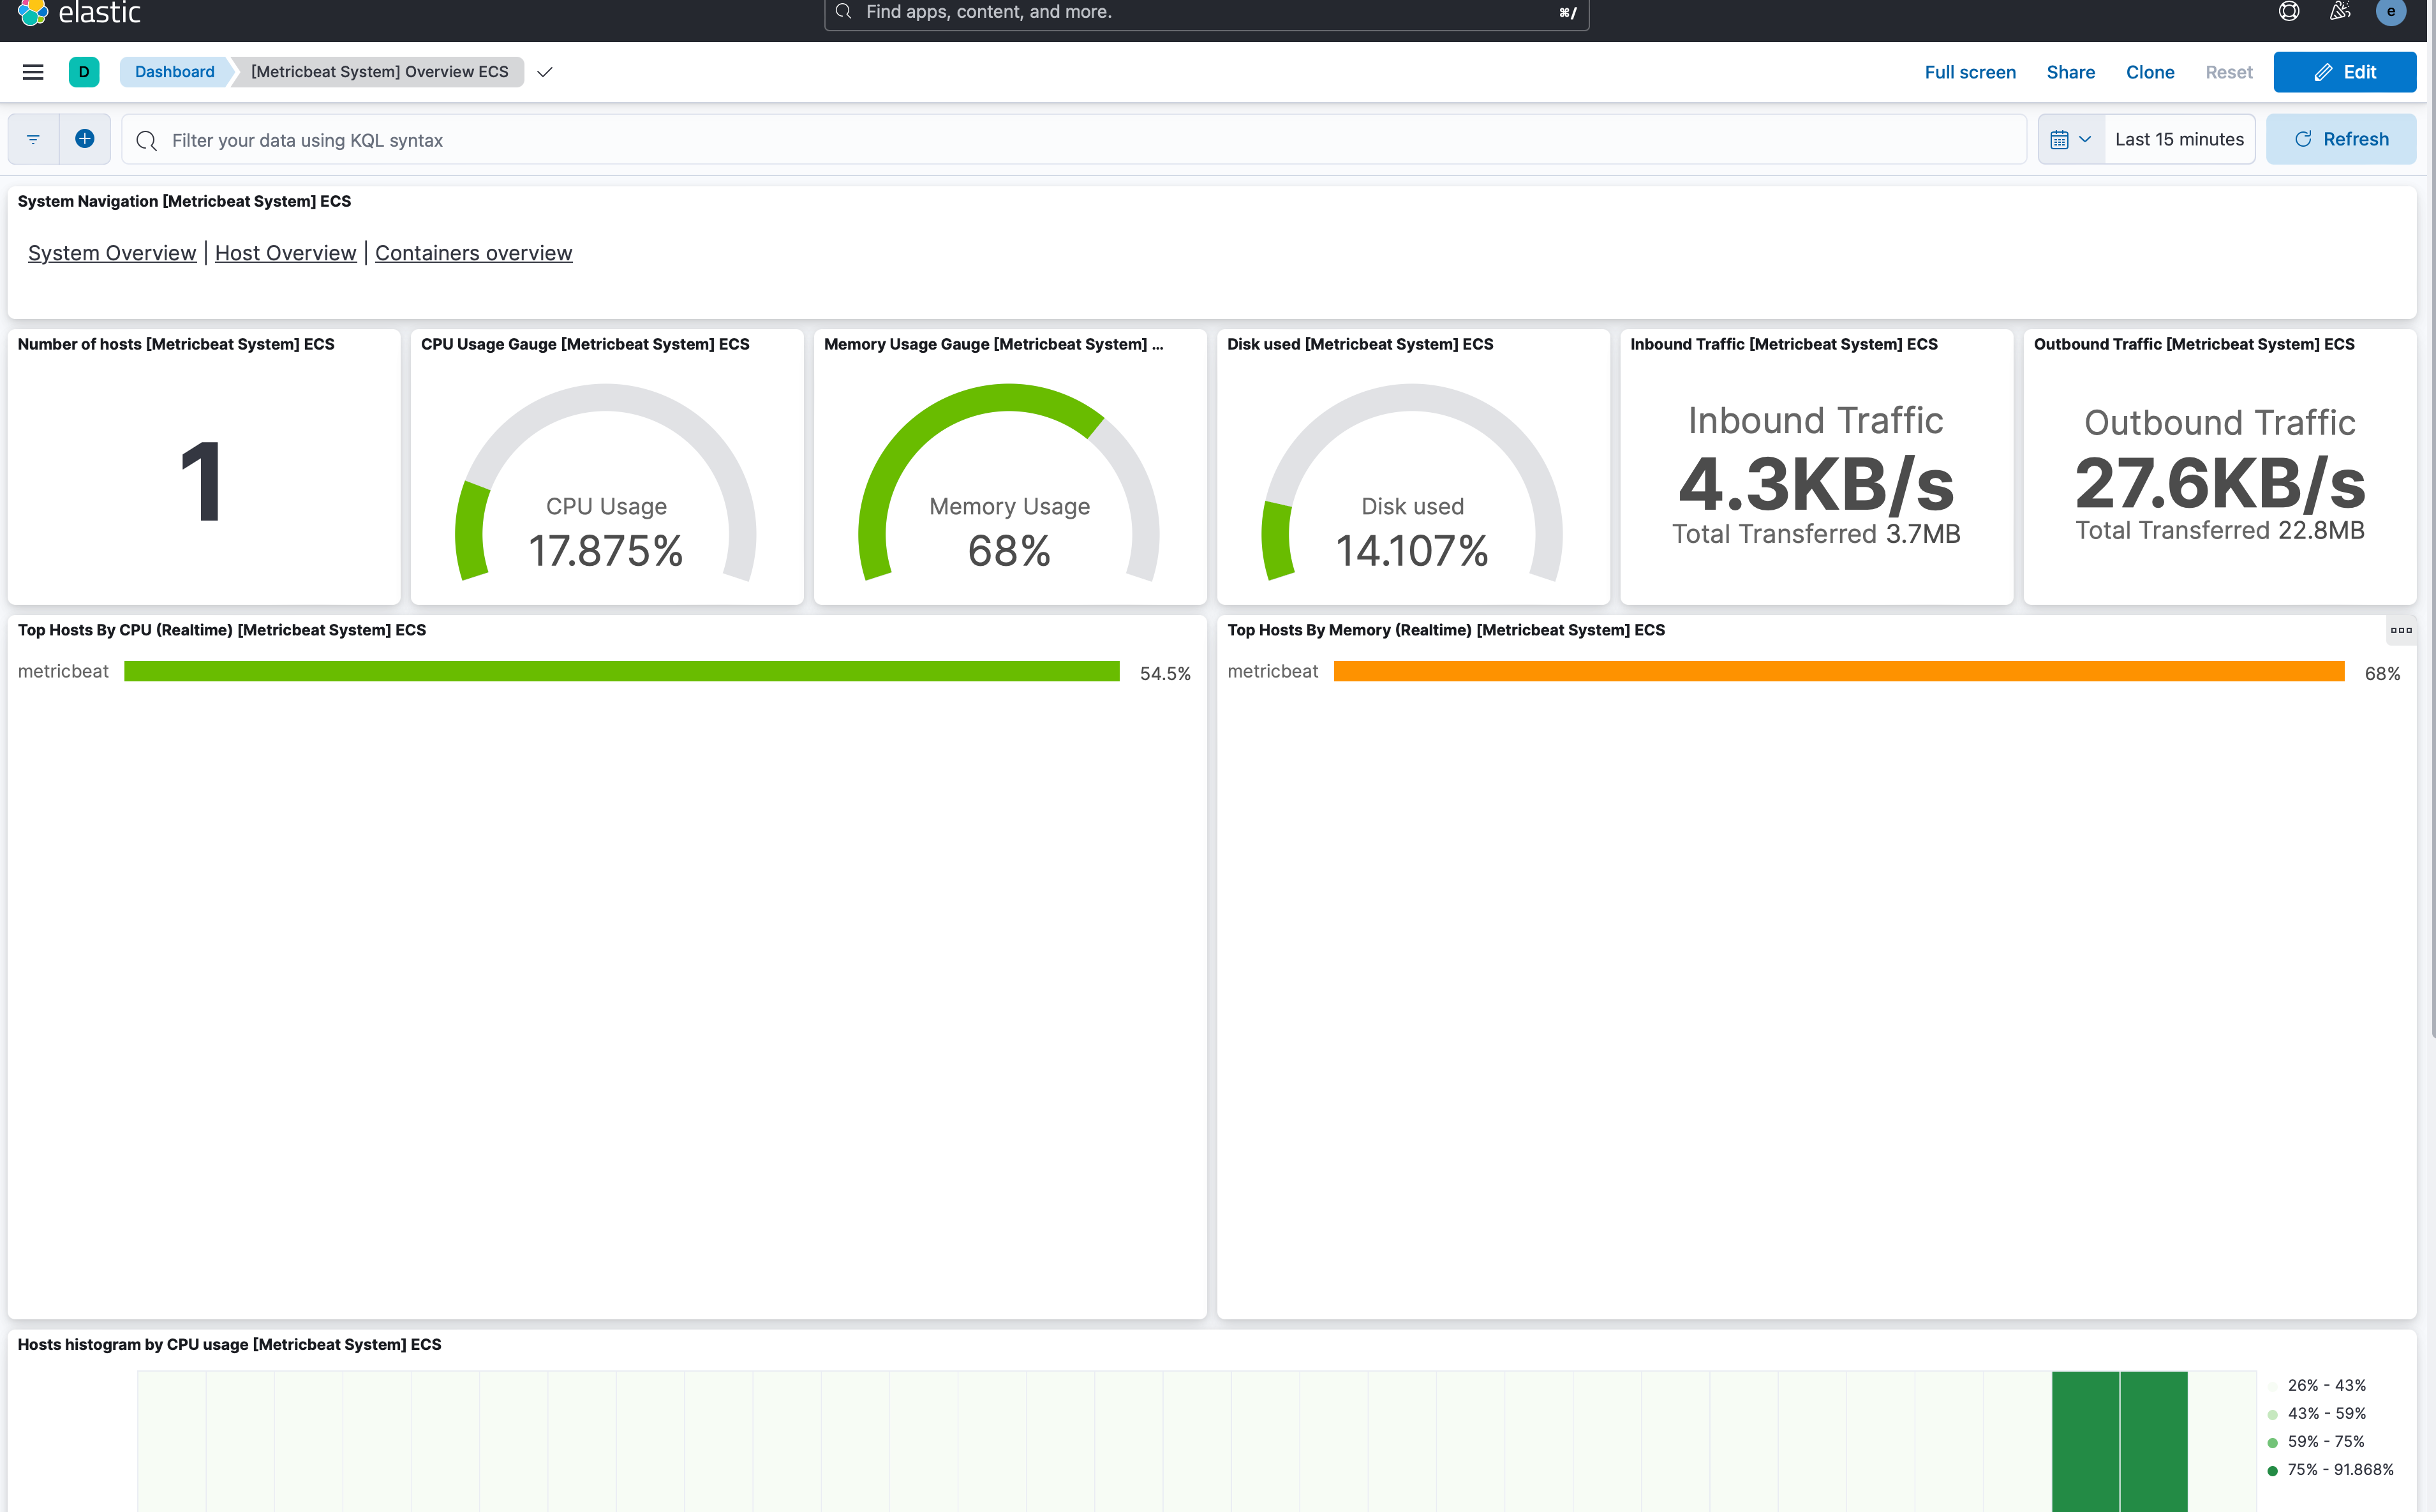Click the metricbeat host label in CPU panel
2436x1512 pixels.
[63, 671]
